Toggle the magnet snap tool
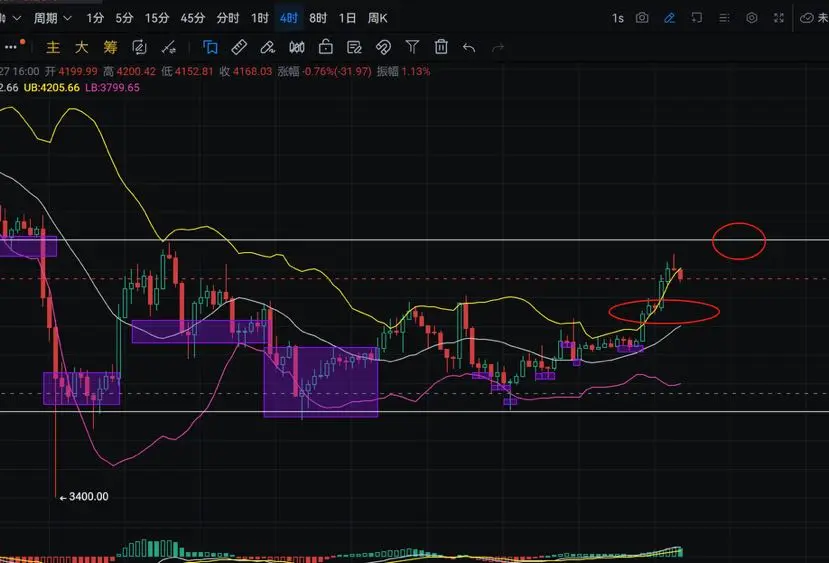 click(x=383, y=48)
